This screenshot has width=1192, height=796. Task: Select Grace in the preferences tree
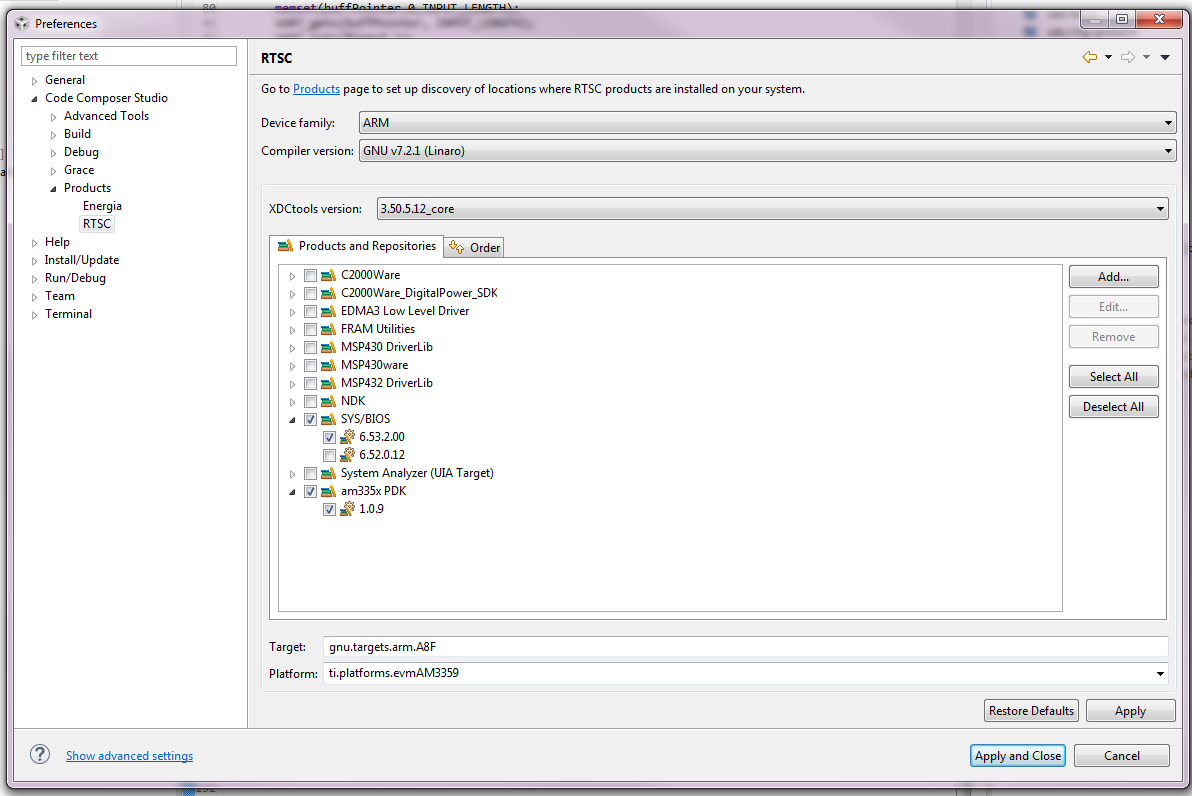79,170
